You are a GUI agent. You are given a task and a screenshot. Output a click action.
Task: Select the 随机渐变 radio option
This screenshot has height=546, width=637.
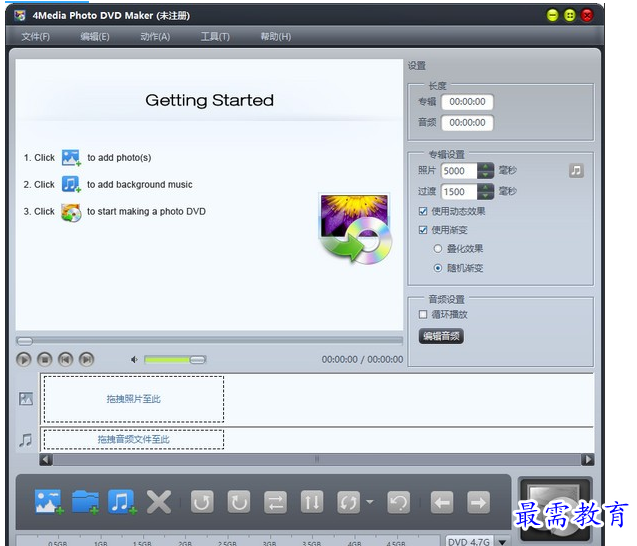click(438, 268)
